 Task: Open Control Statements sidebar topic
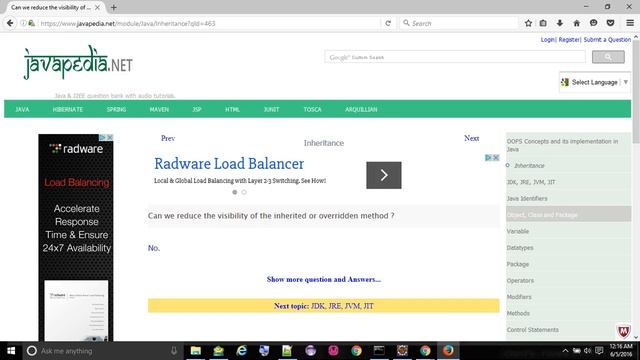coord(533,329)
